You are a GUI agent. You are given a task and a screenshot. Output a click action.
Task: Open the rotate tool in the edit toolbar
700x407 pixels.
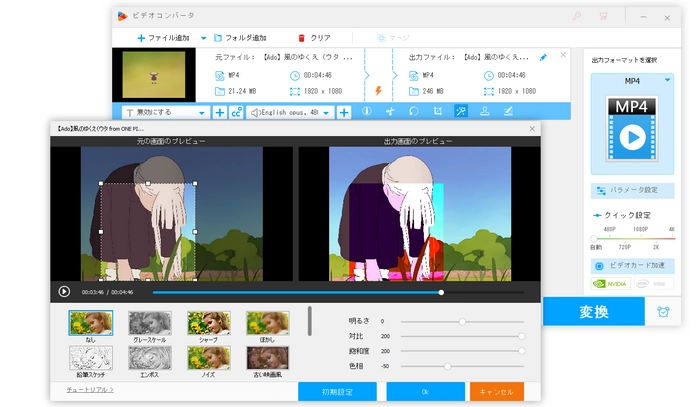(414, 112)
